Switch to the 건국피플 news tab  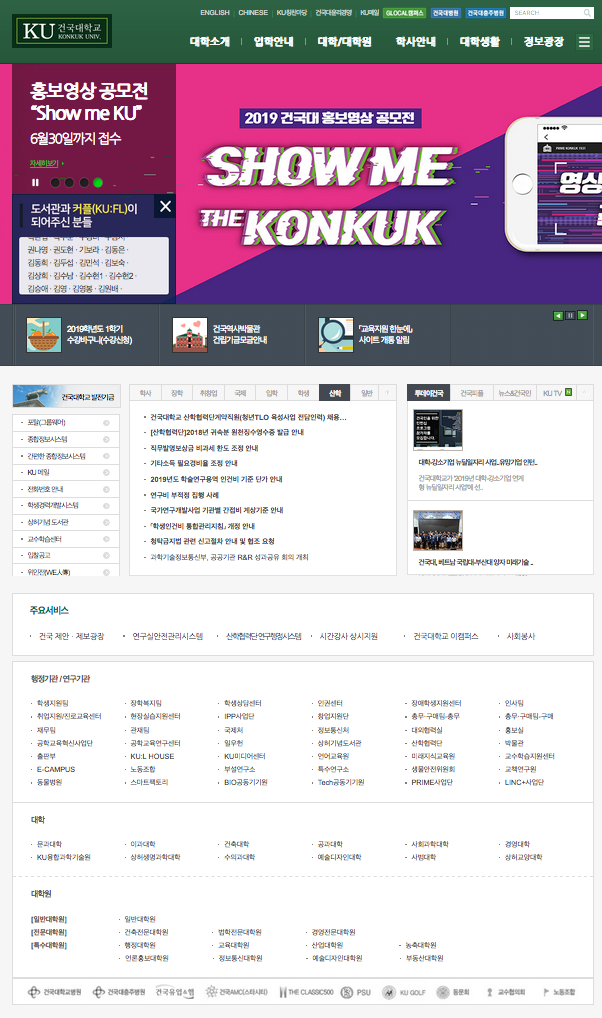[x=472, y=393]
